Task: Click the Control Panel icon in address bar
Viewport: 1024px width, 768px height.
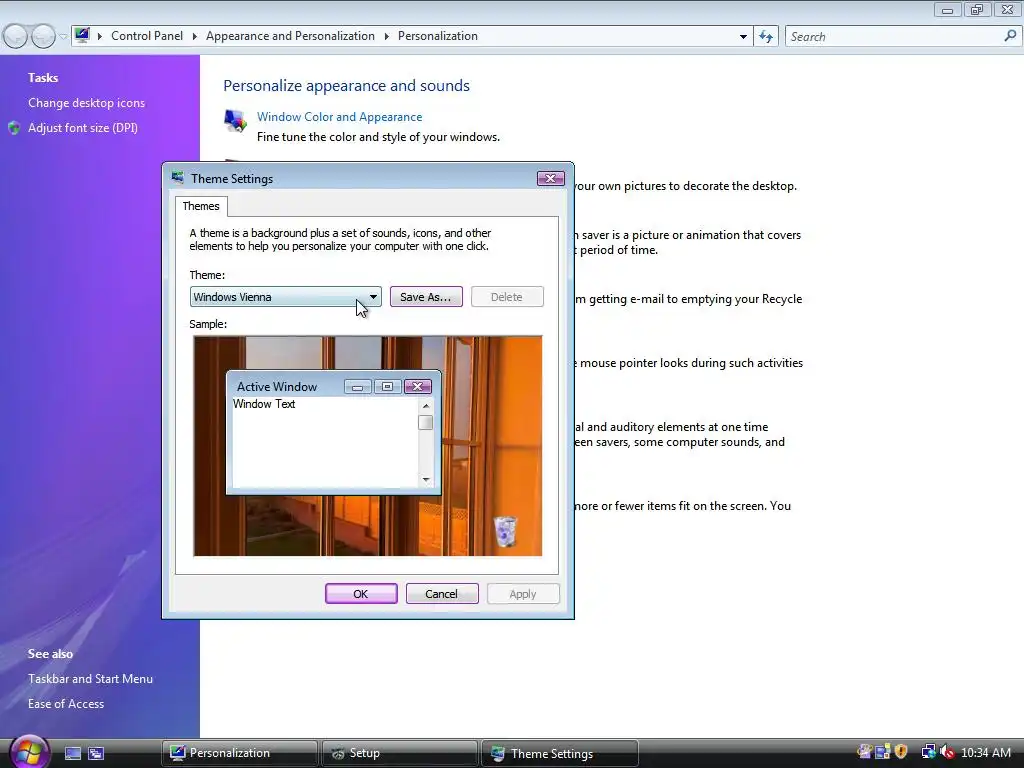Action: 82,35
